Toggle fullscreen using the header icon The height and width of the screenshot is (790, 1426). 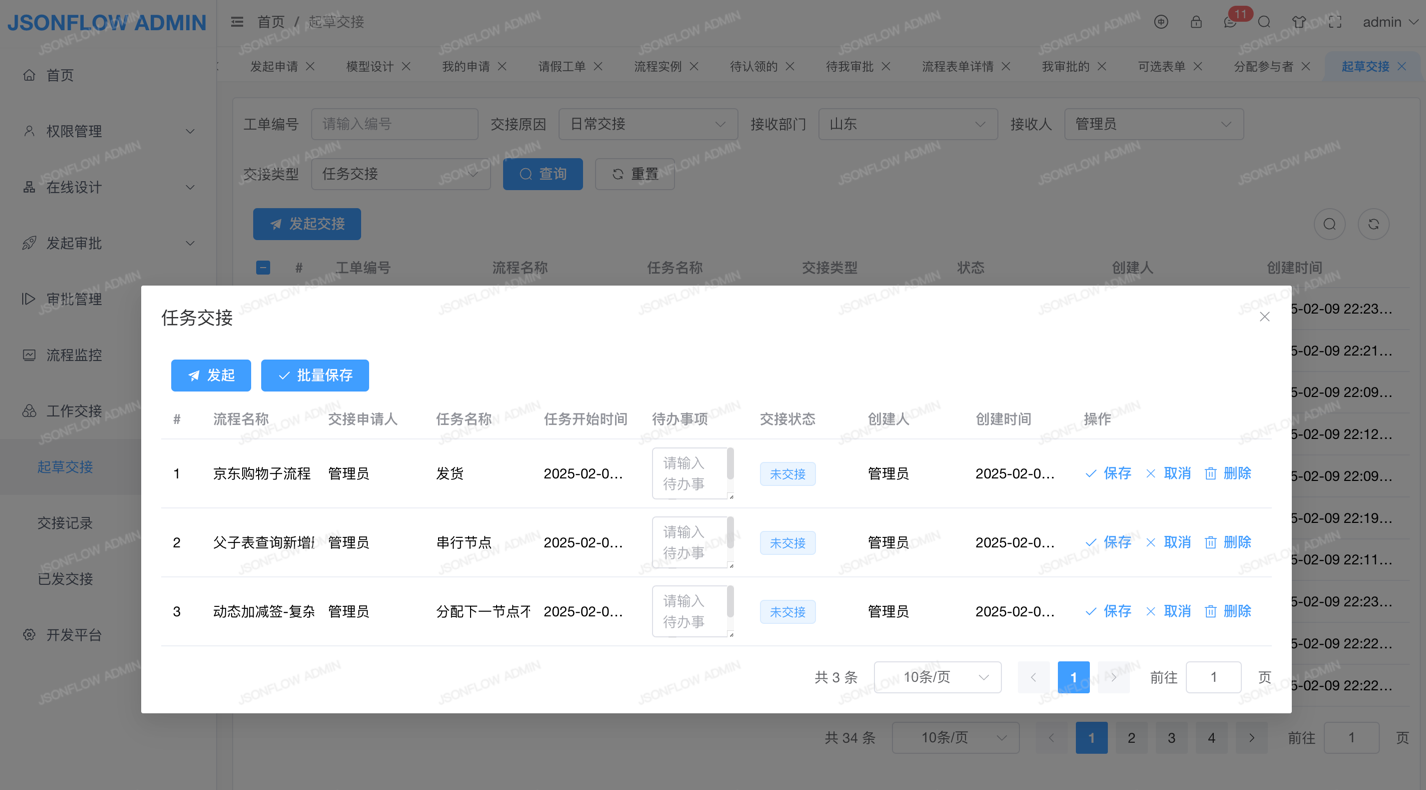(1335, 22)
